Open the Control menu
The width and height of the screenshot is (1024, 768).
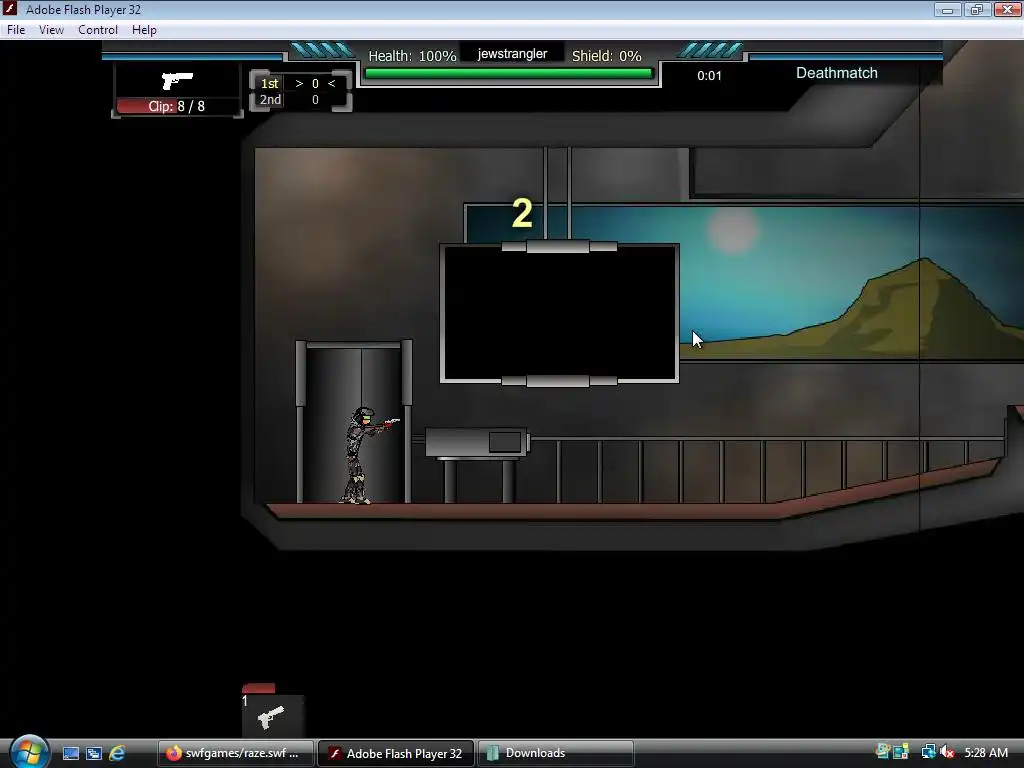[x=98, y=30]
